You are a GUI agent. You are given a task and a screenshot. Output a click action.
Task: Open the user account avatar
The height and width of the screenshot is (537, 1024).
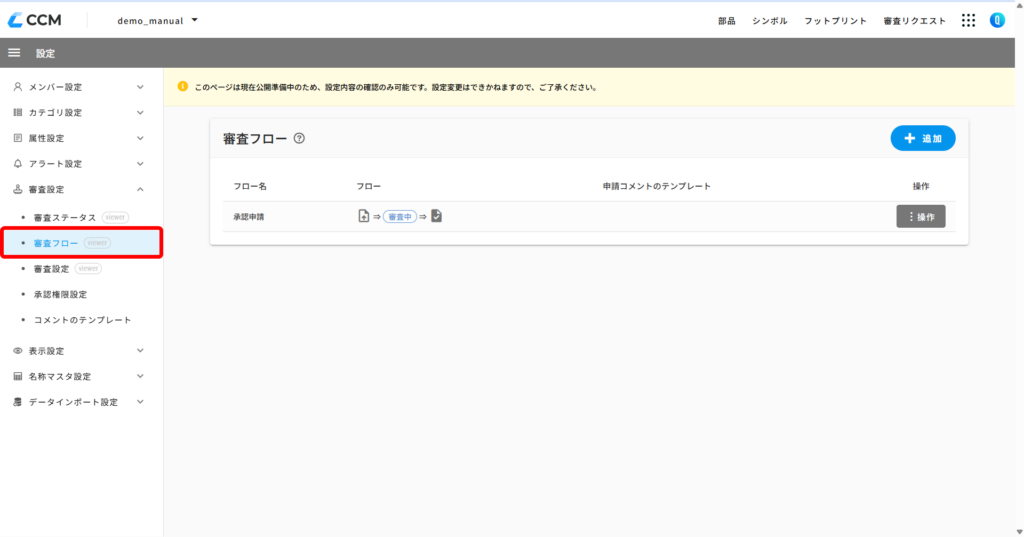[997, 20]
